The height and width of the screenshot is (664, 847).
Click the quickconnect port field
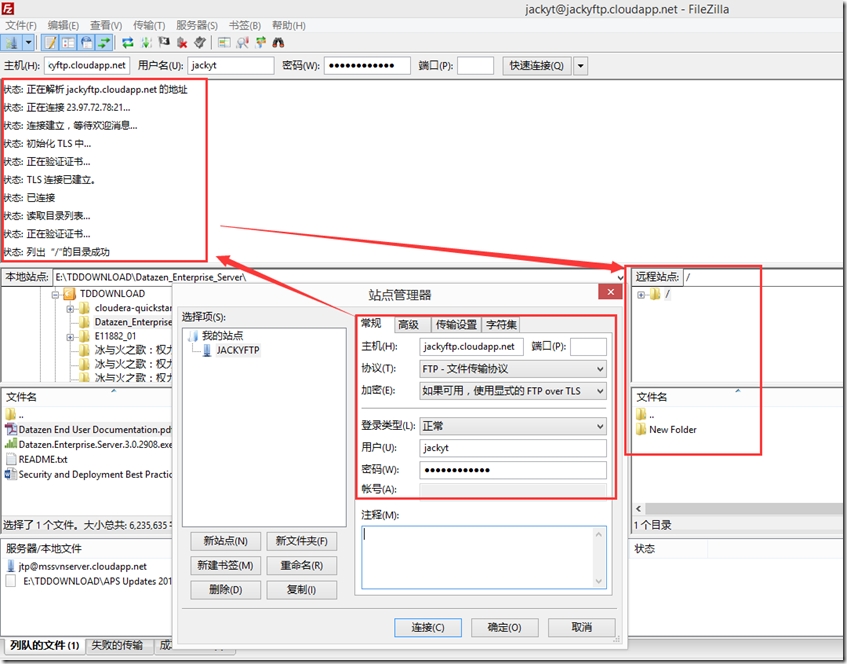pos(475,65)
